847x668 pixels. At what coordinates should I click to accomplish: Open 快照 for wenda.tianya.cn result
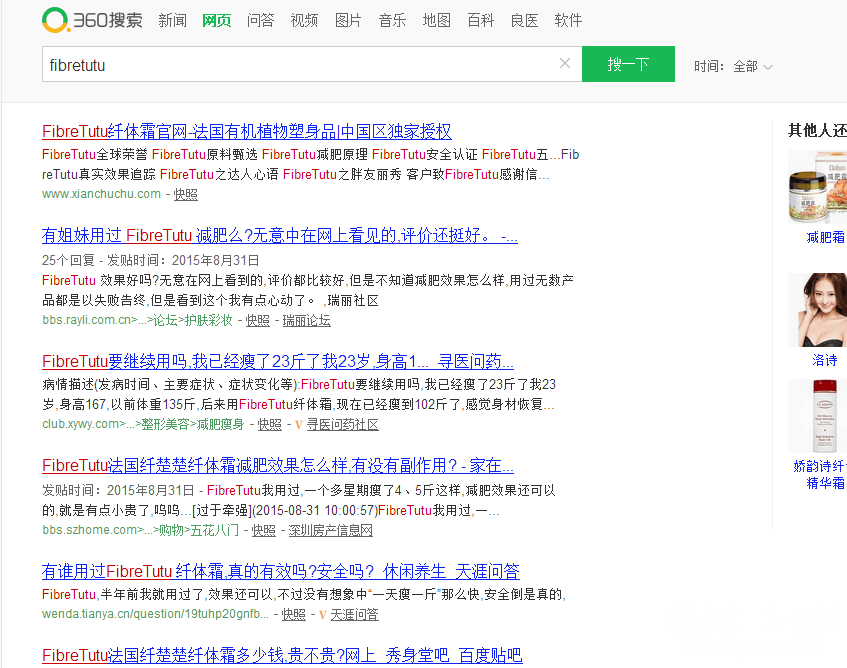pos(294,615)
